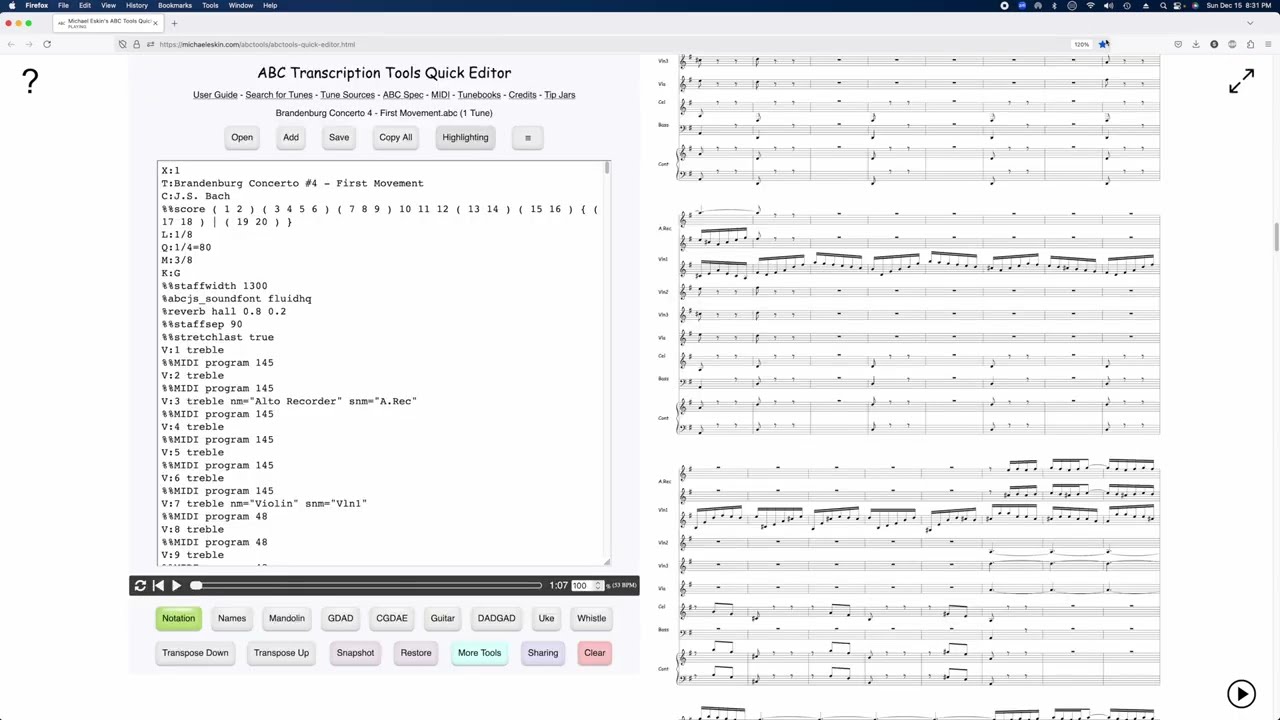
Task: Close the ABC Tools tab
Action: (x=155, y=23)
